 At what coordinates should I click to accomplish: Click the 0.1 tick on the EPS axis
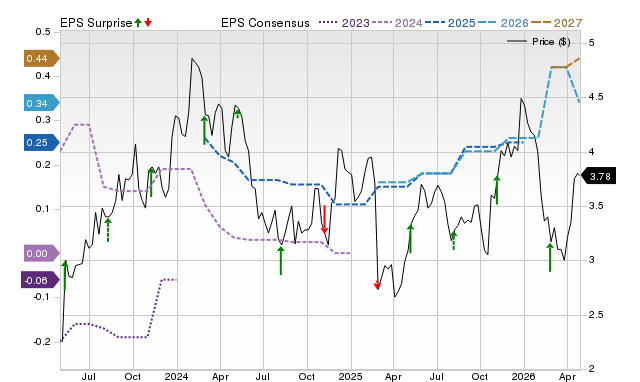[43, 209]
